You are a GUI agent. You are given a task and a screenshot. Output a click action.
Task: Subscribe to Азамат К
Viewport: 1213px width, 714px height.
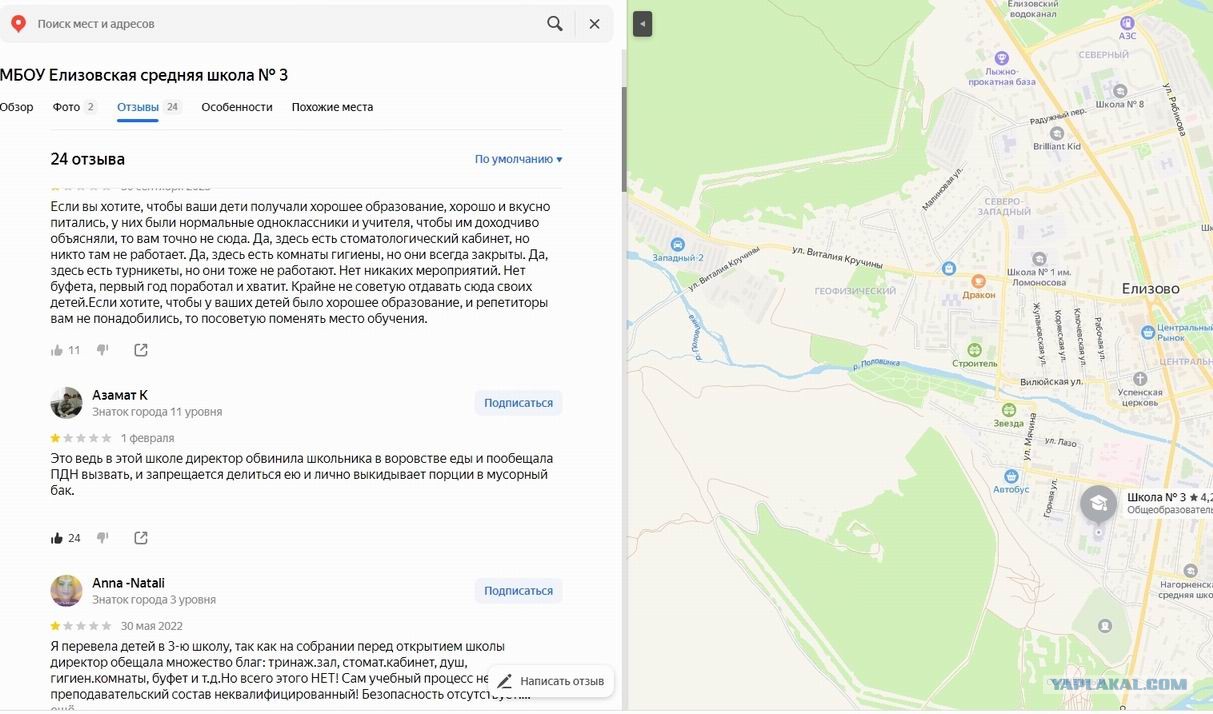coord(518,403)
